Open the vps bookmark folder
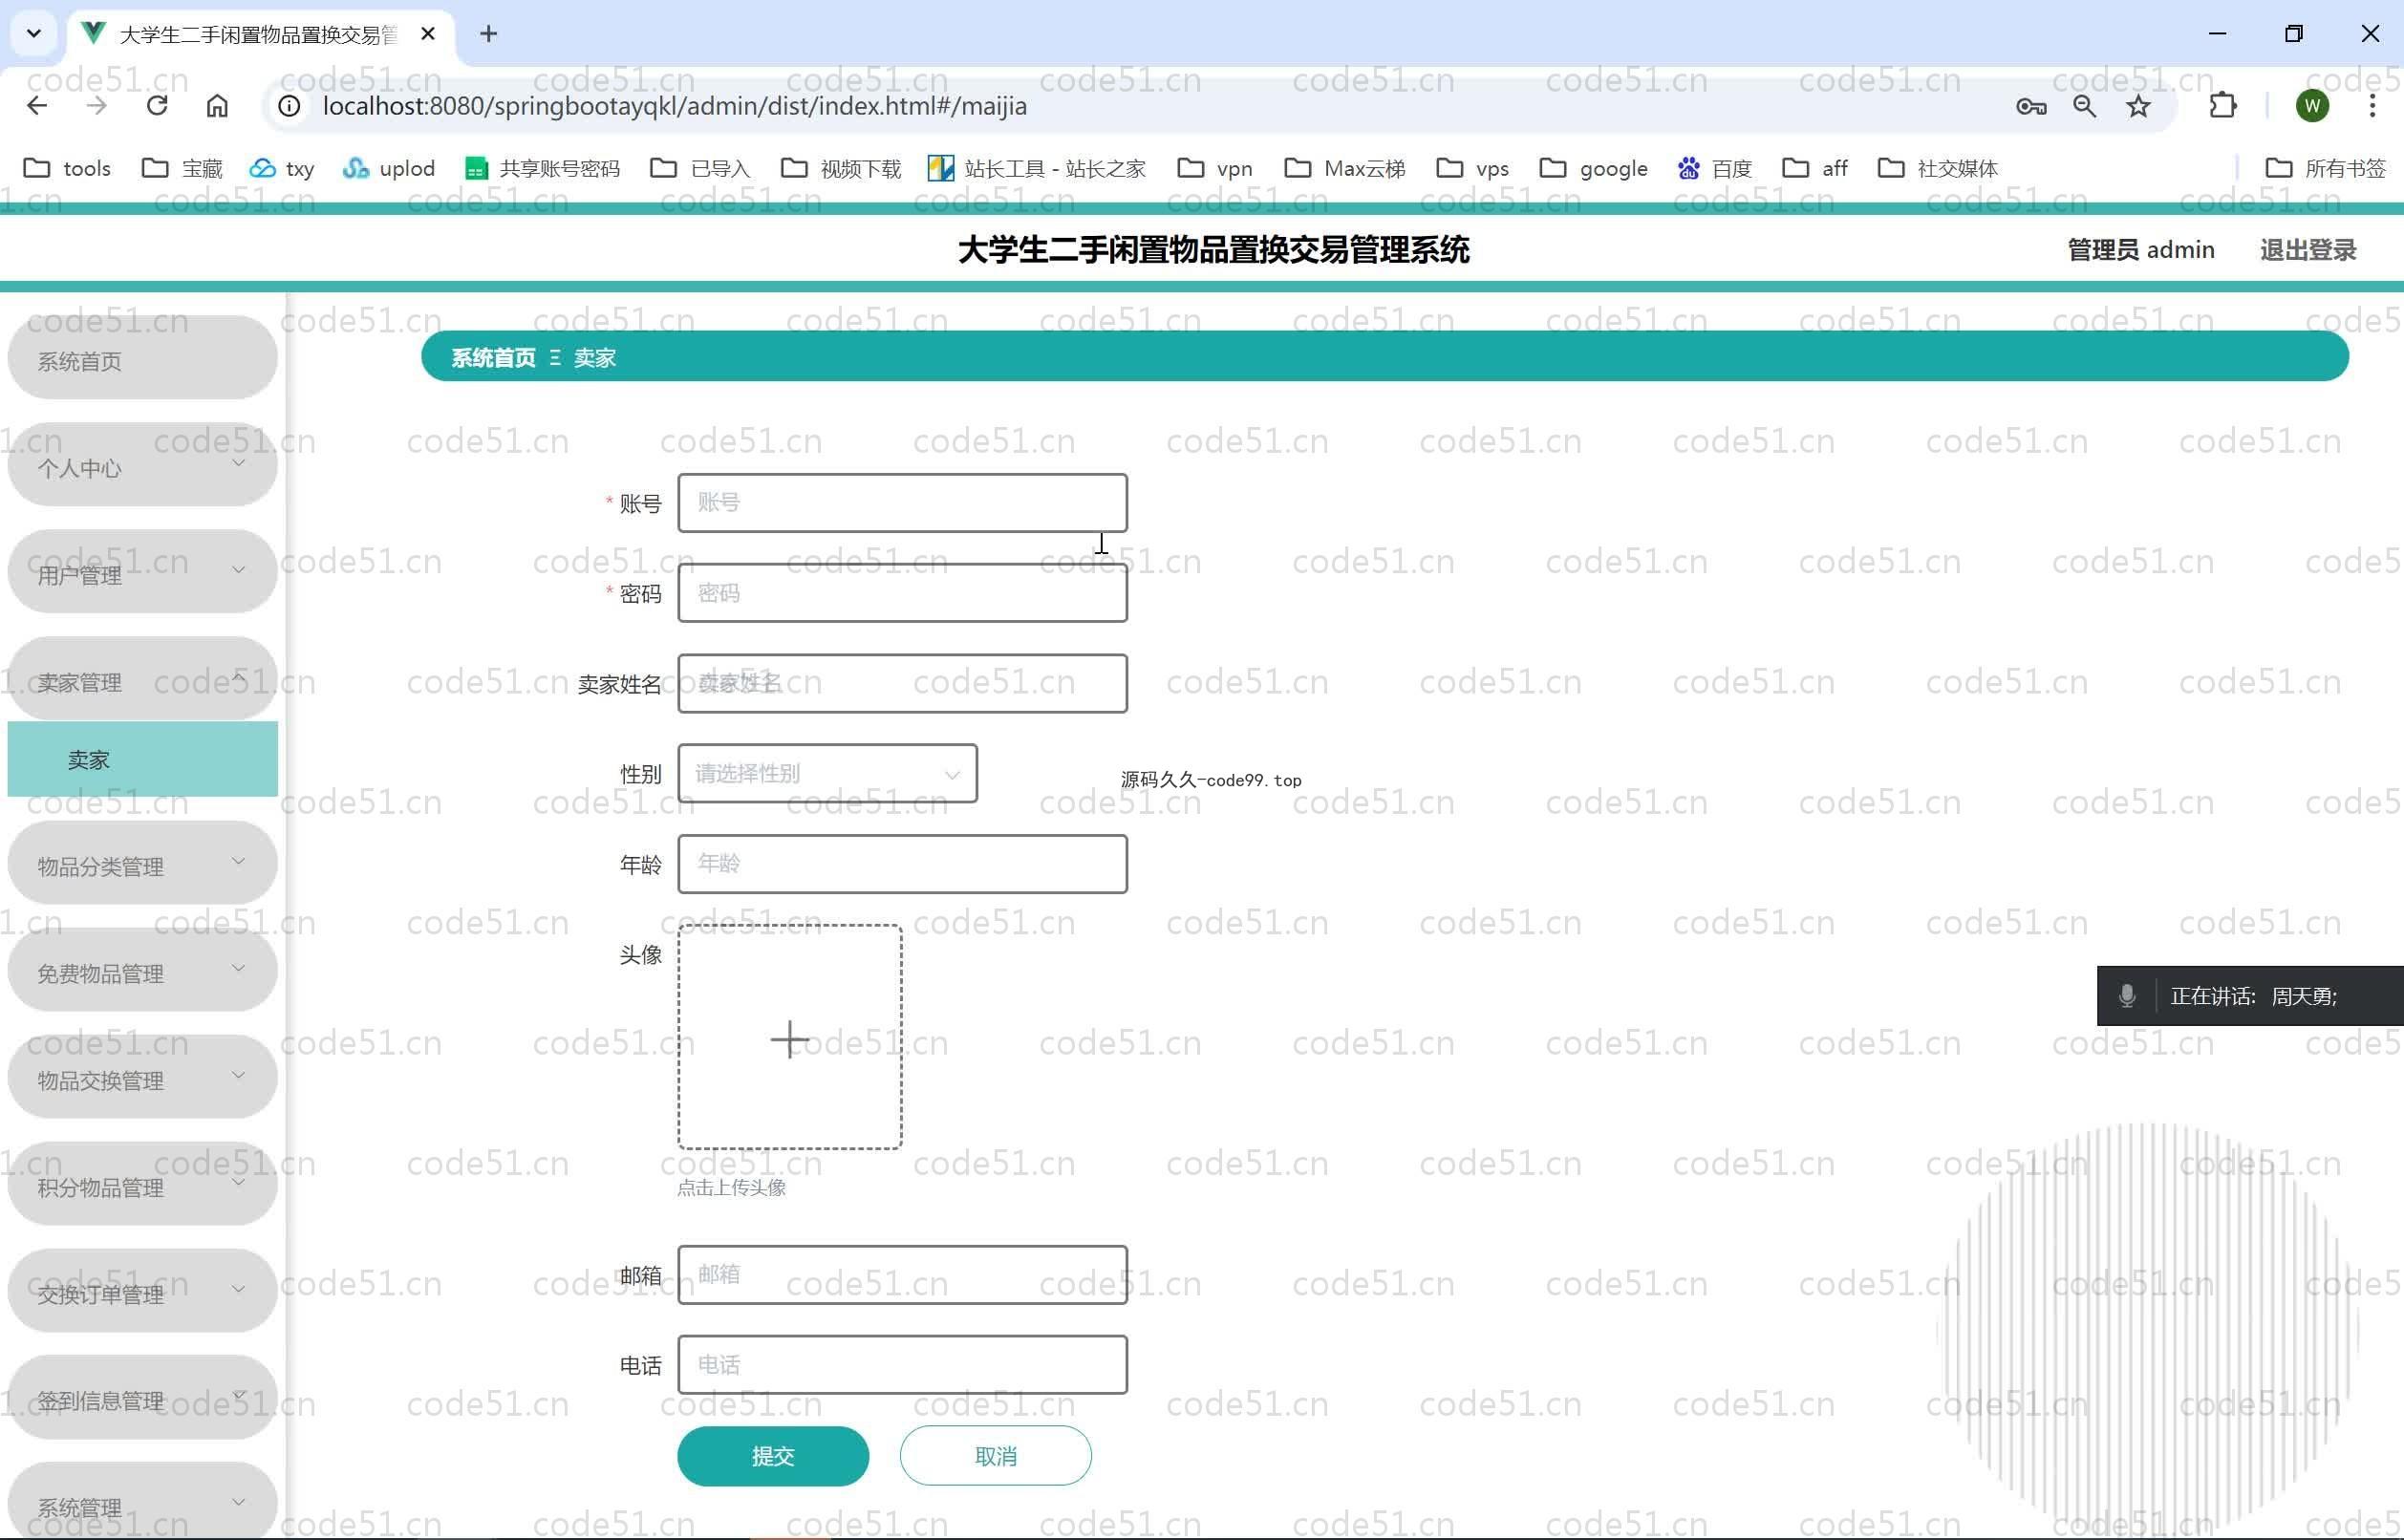Viewport: 2404px width, 1540px height. click(1473, 168)
